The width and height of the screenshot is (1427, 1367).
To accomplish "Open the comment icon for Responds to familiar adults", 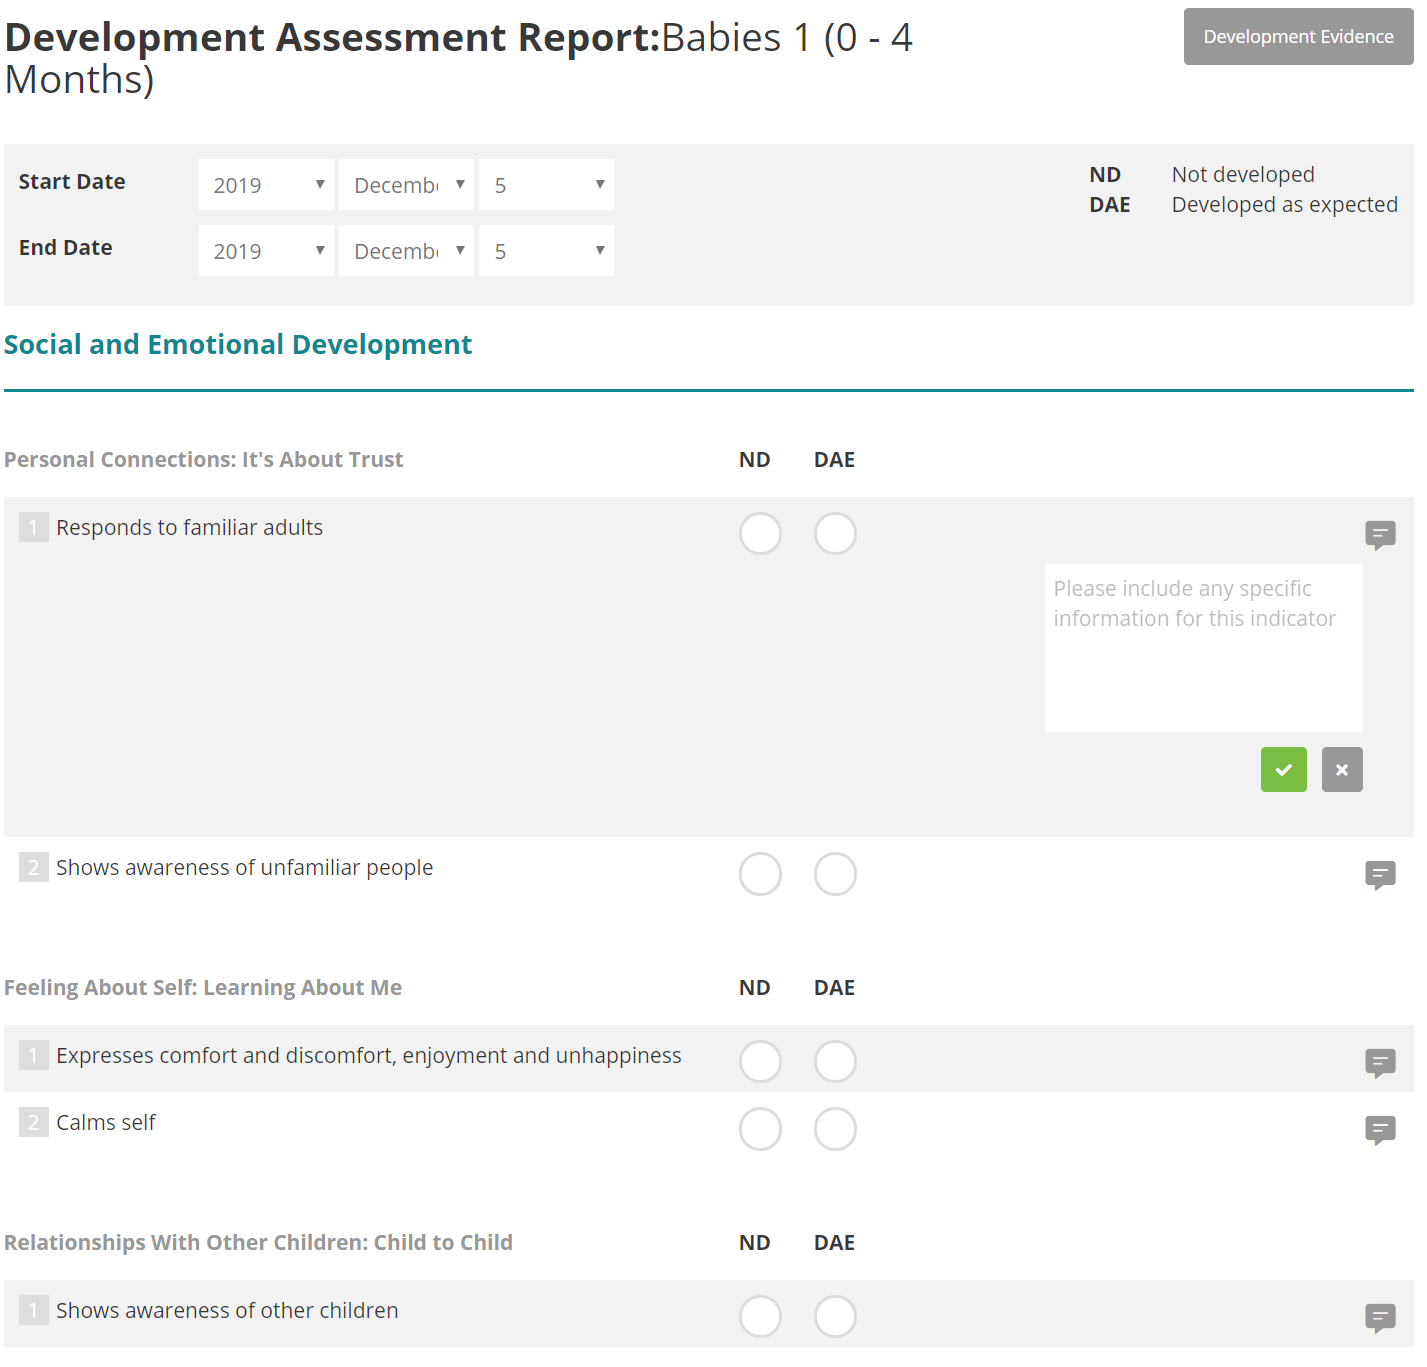I will tap(1380, 535).
